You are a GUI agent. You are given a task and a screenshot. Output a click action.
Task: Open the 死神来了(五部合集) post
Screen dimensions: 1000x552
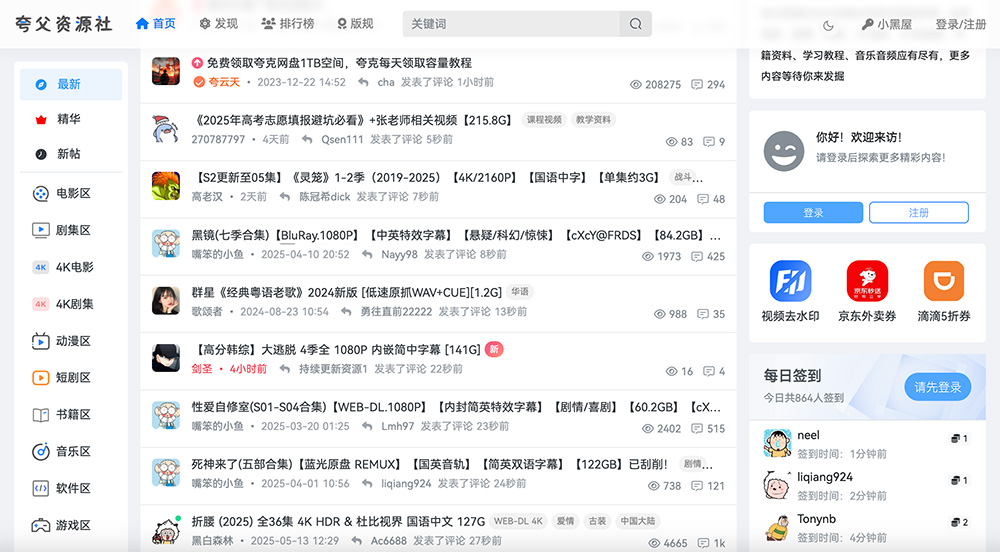pyautogui.click(x=429, y=464)
